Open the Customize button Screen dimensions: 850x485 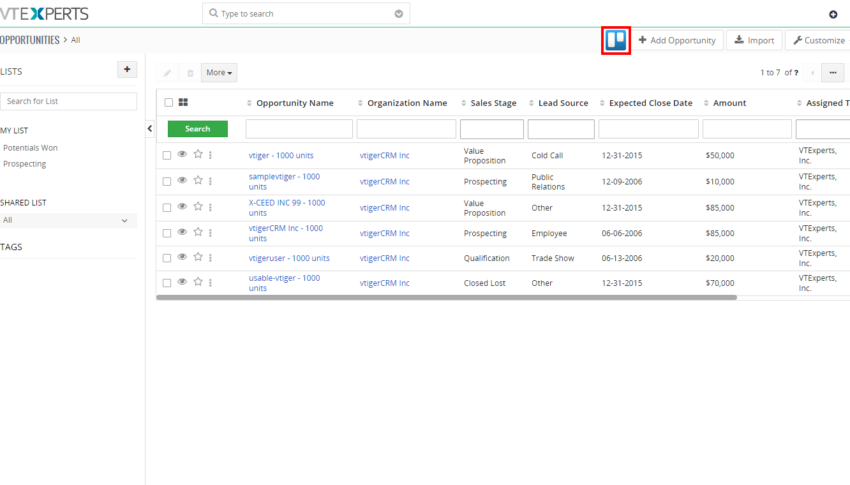pos(818,40)
